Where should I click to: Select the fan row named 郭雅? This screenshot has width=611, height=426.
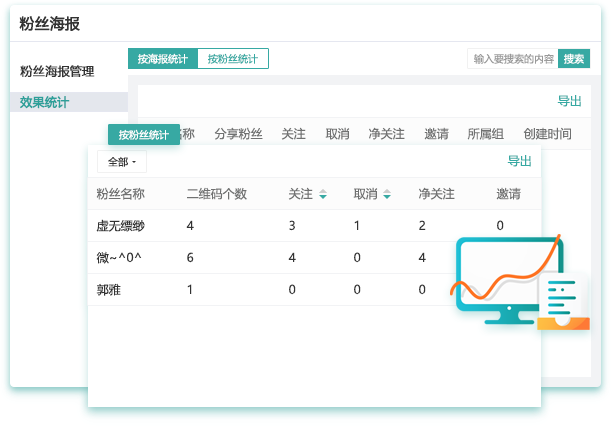tap(109, 290)
